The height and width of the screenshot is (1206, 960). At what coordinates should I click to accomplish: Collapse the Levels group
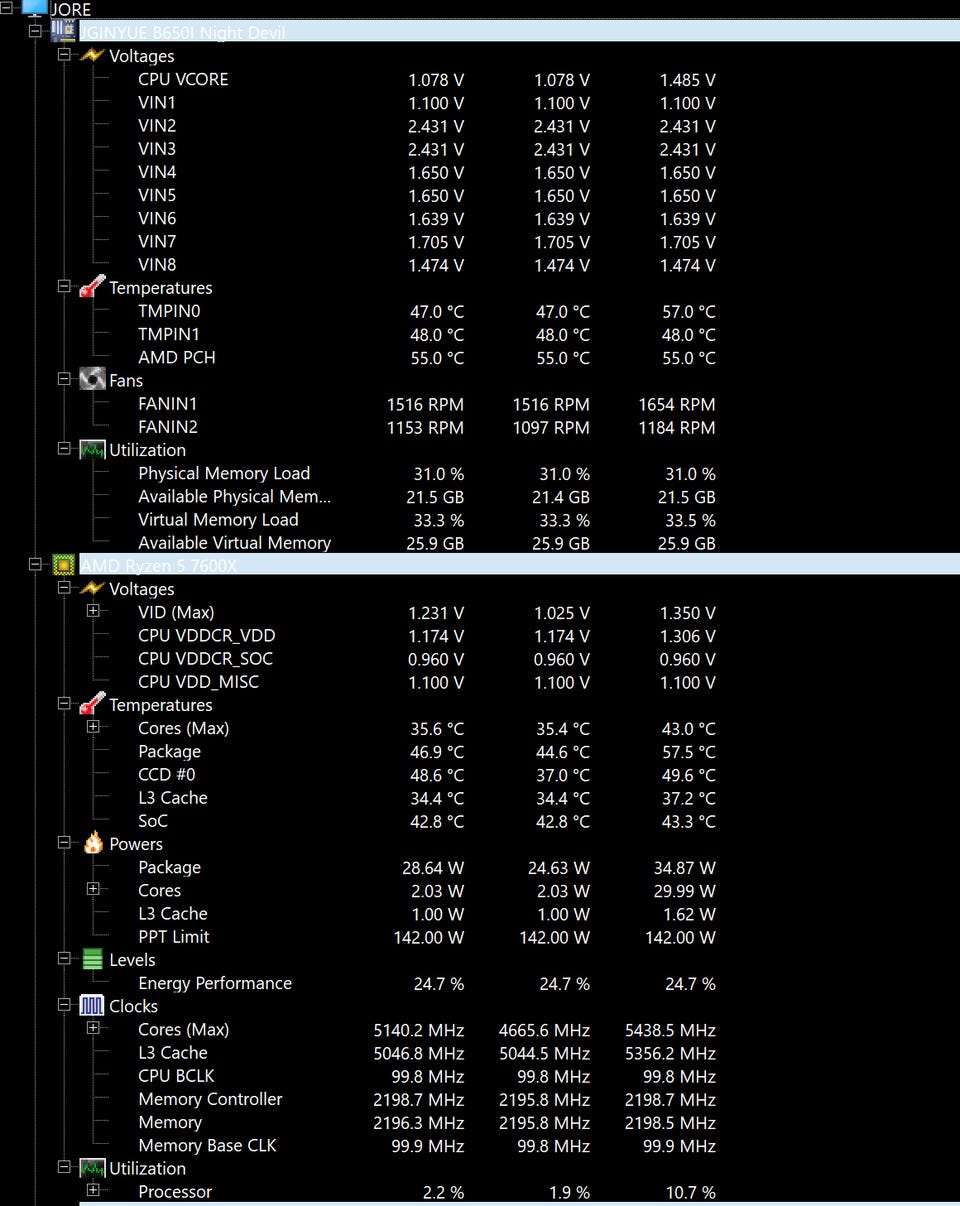tap(65, 958)
